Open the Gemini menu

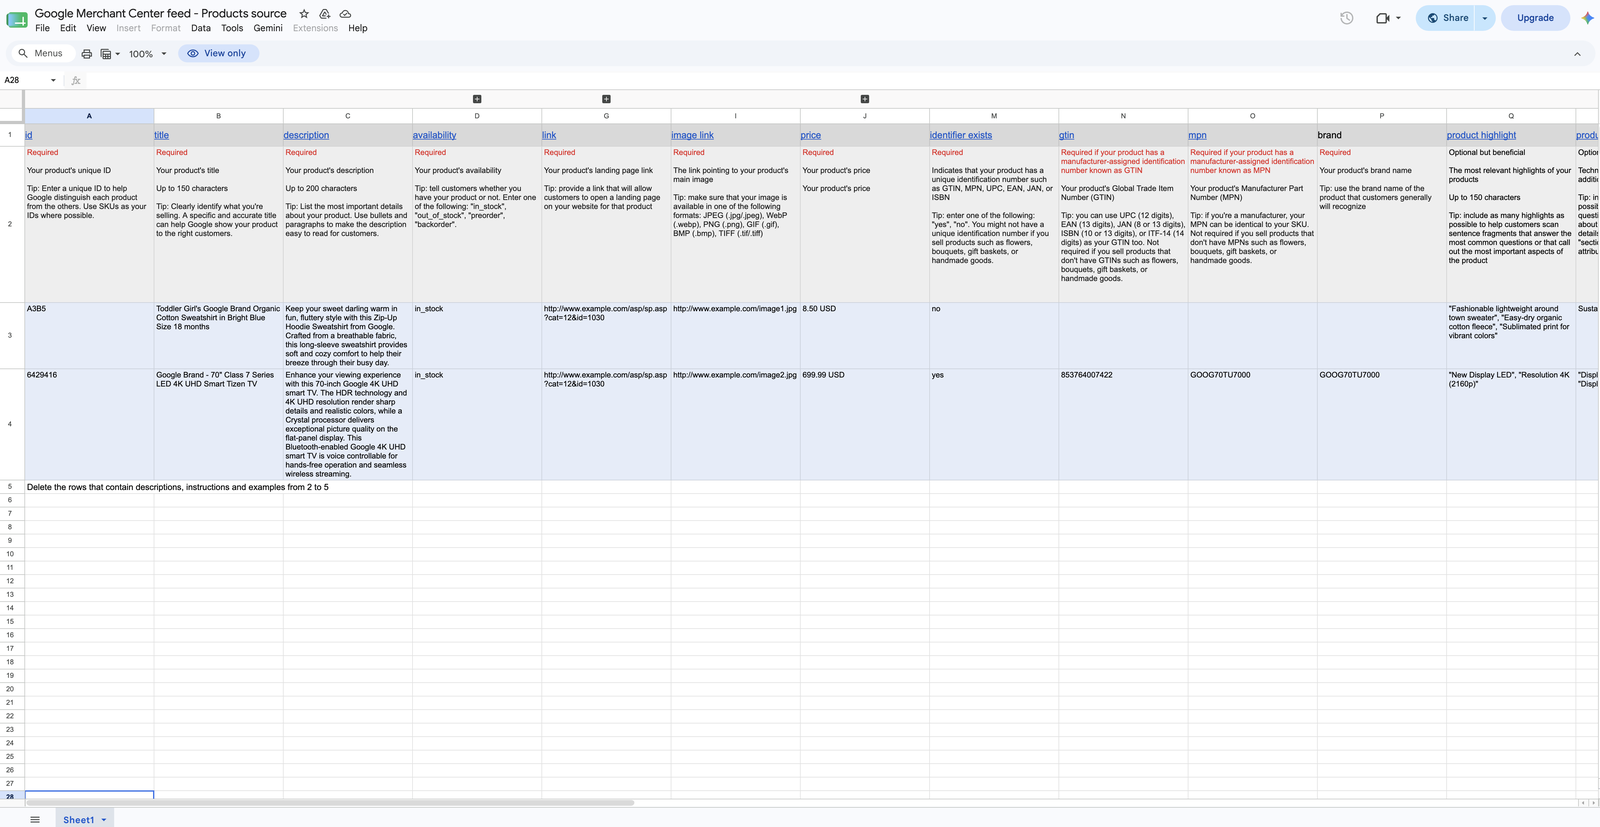click(268, 29)
